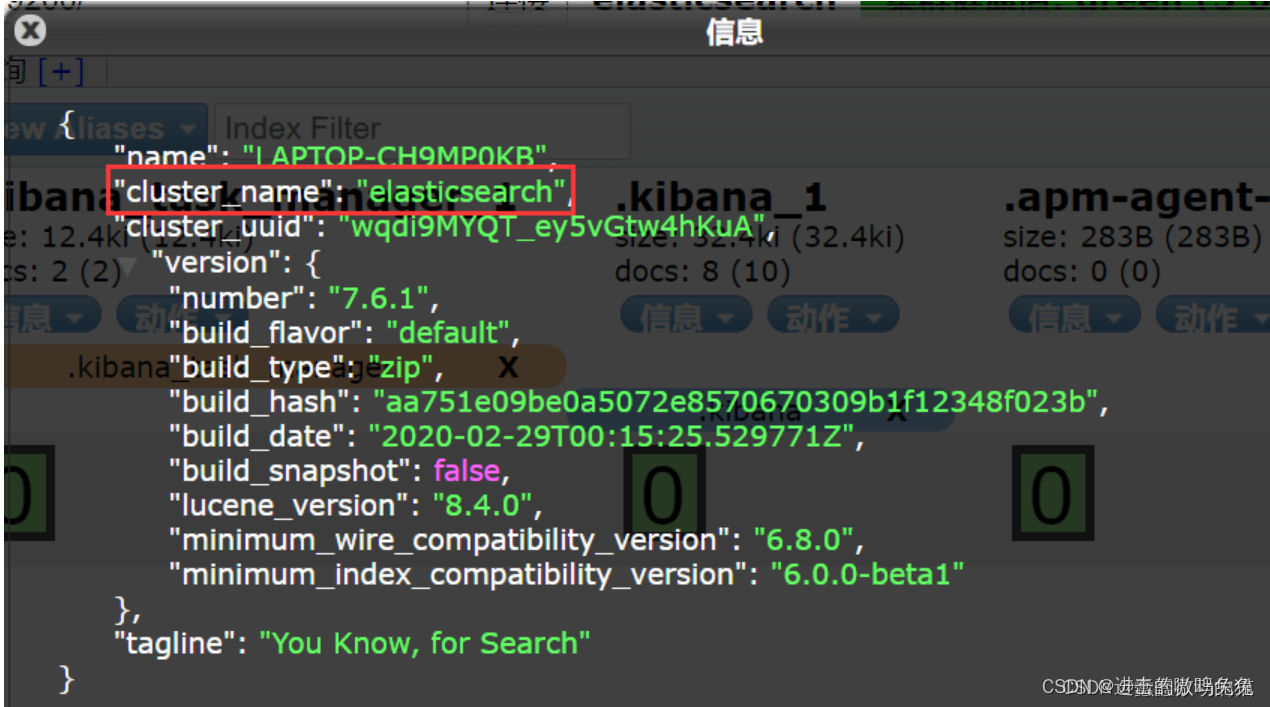Click the "elasticsearch" cluster name value
Image resolution: width=1270 pixels, height=707 pixels.
click(x=462, y=191)
